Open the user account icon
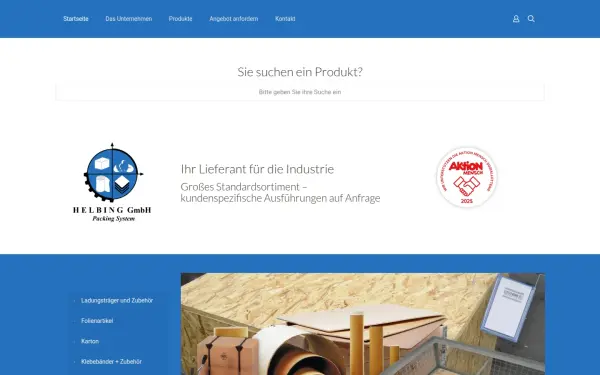 (x=516, y=19)
